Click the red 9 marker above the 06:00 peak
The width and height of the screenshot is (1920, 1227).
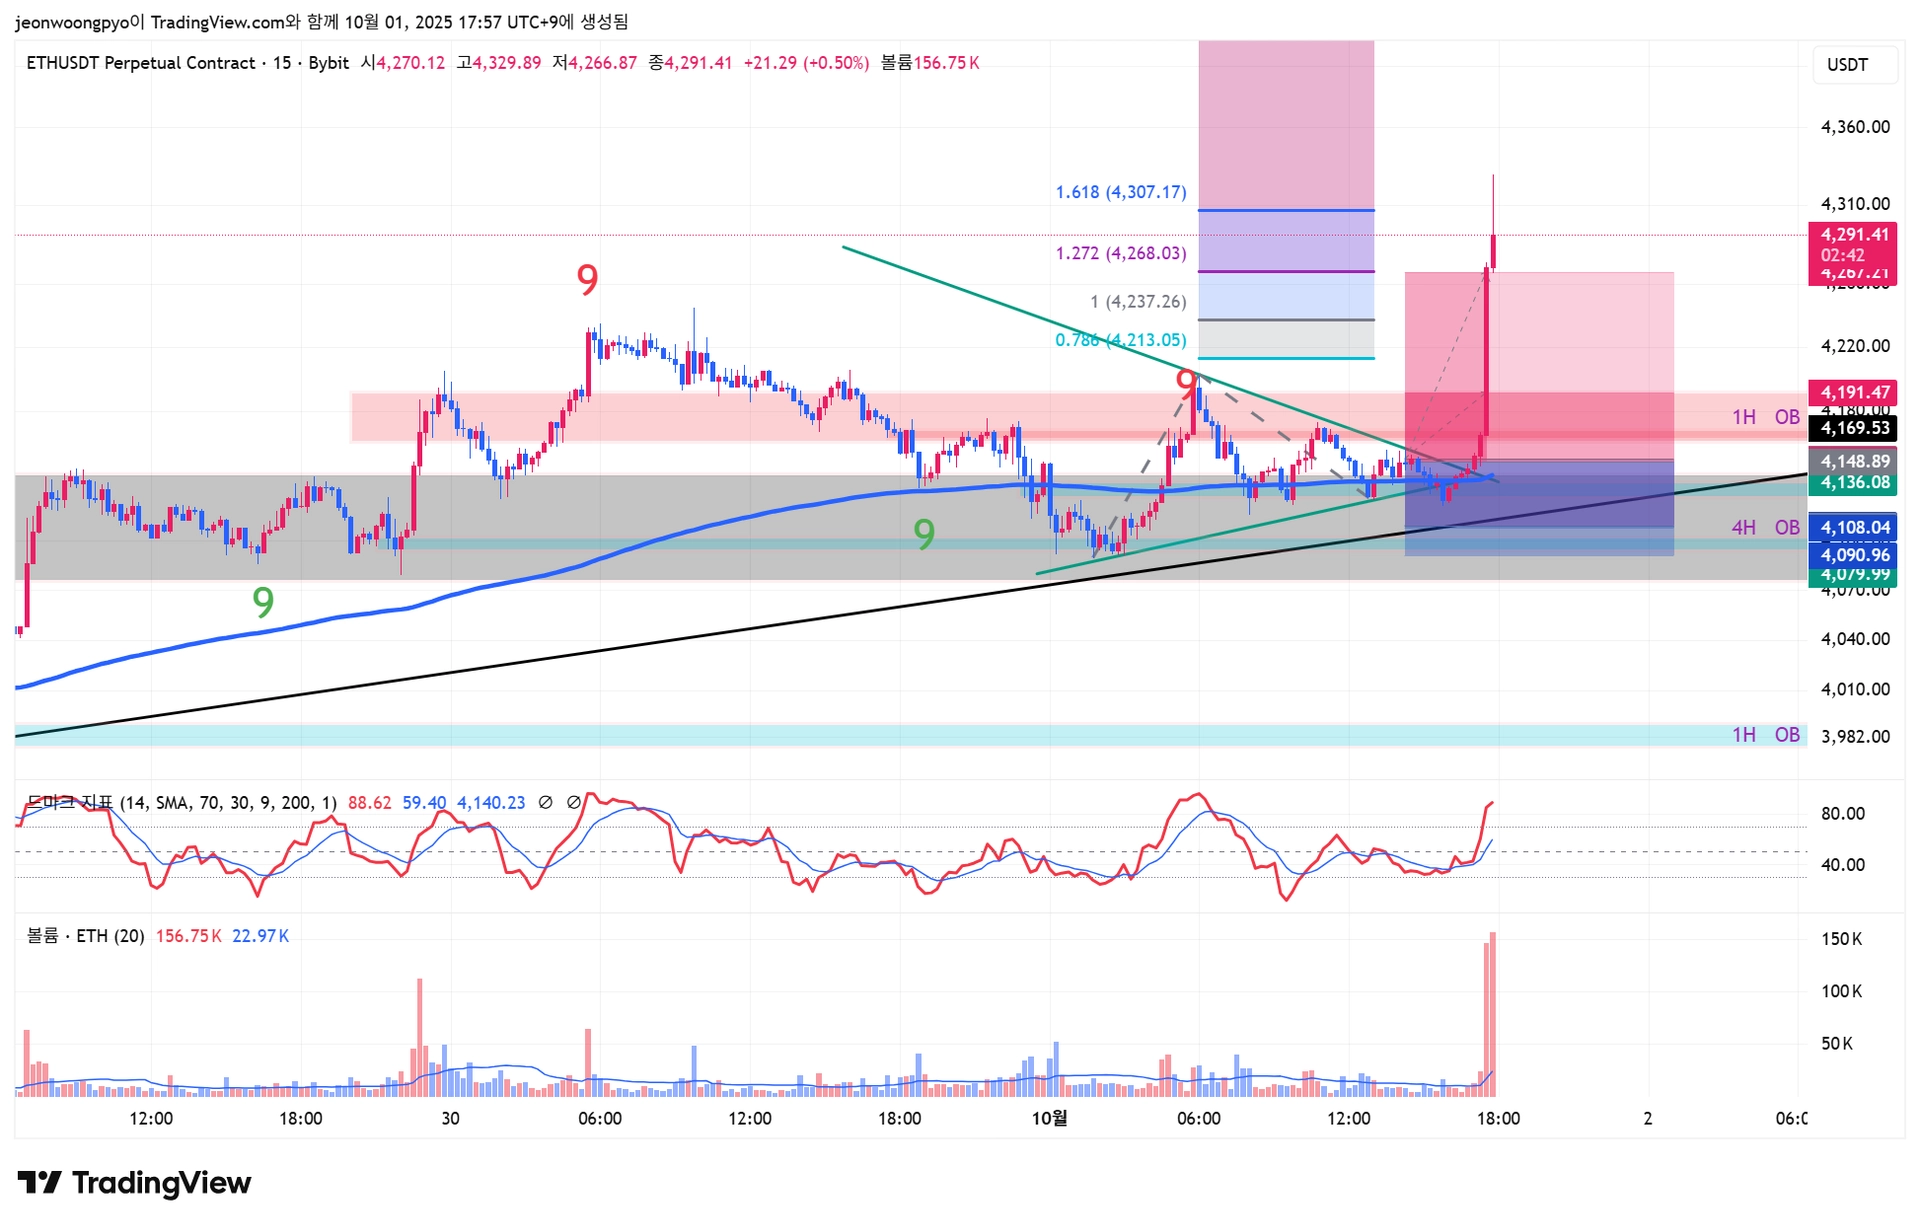[x=588, y=280]
